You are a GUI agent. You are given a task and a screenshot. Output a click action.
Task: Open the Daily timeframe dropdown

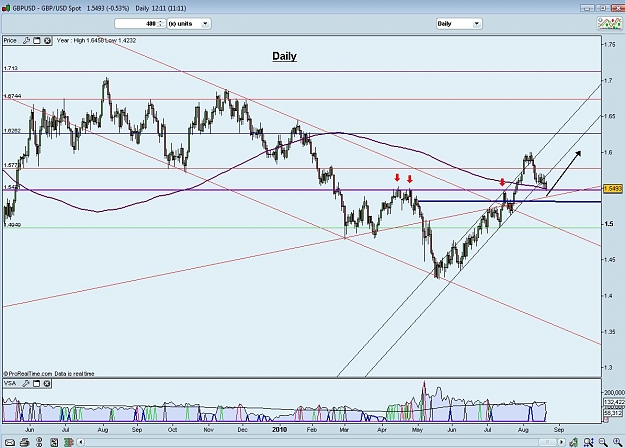[459, 24]
